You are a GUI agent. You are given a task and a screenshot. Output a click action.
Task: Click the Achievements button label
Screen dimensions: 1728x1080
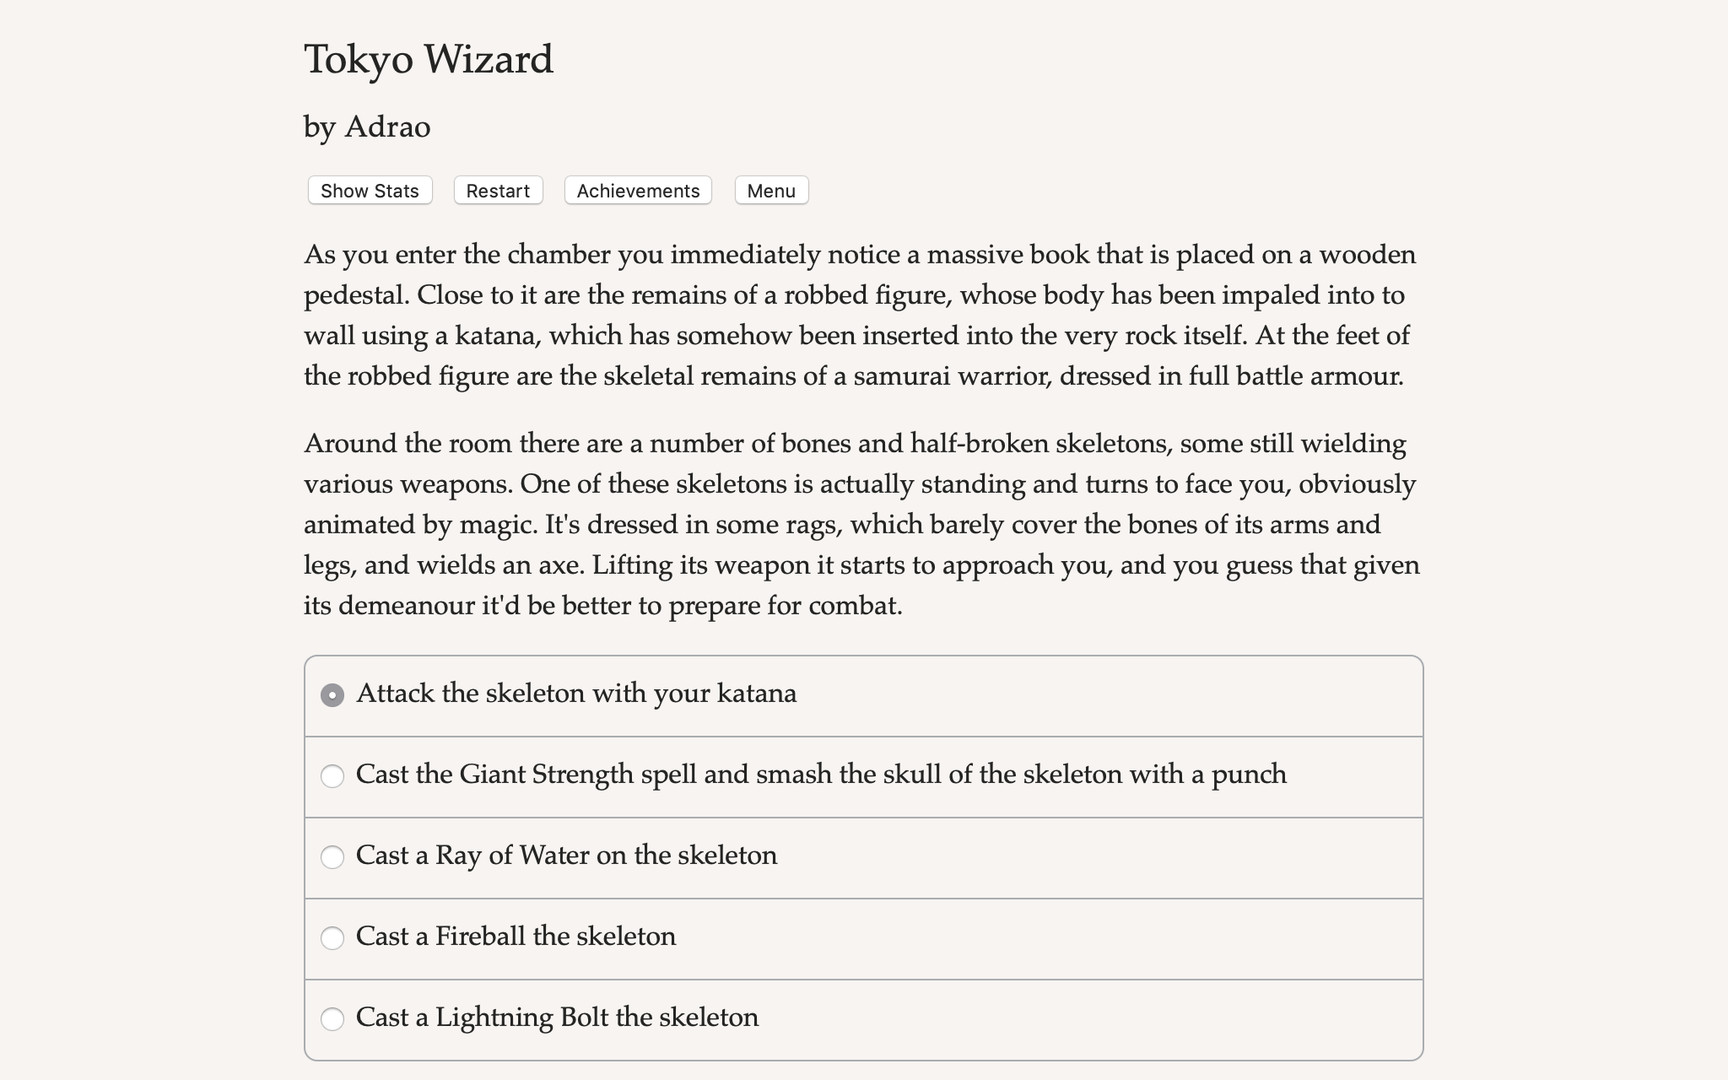pos(637,190)
